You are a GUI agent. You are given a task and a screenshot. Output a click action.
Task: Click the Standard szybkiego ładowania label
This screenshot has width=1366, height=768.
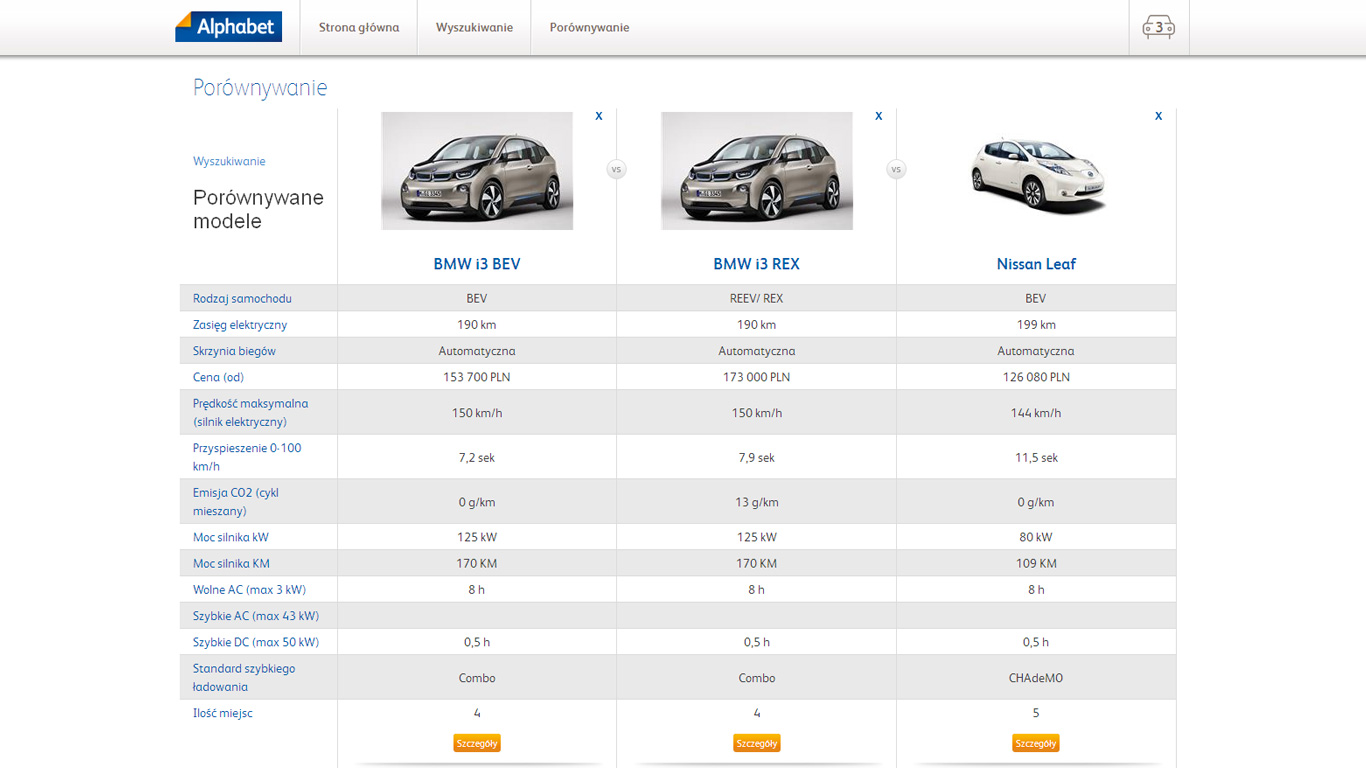coord(244,677)
